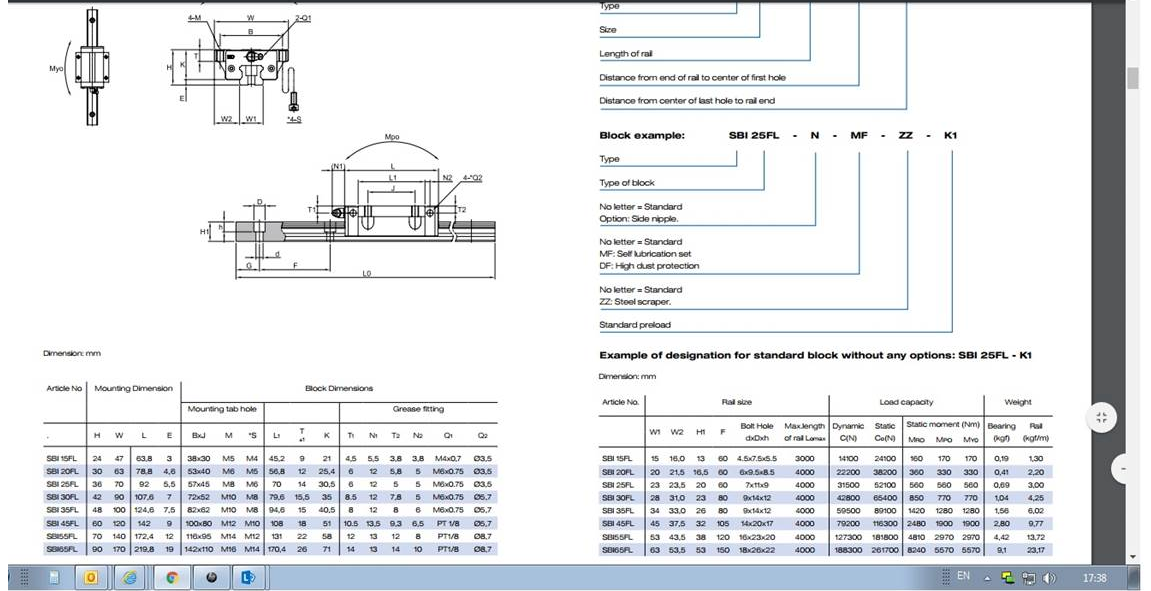Click the 'Weight' table header
This screenshot has width=1151, height=591.
pos(1017,402)
